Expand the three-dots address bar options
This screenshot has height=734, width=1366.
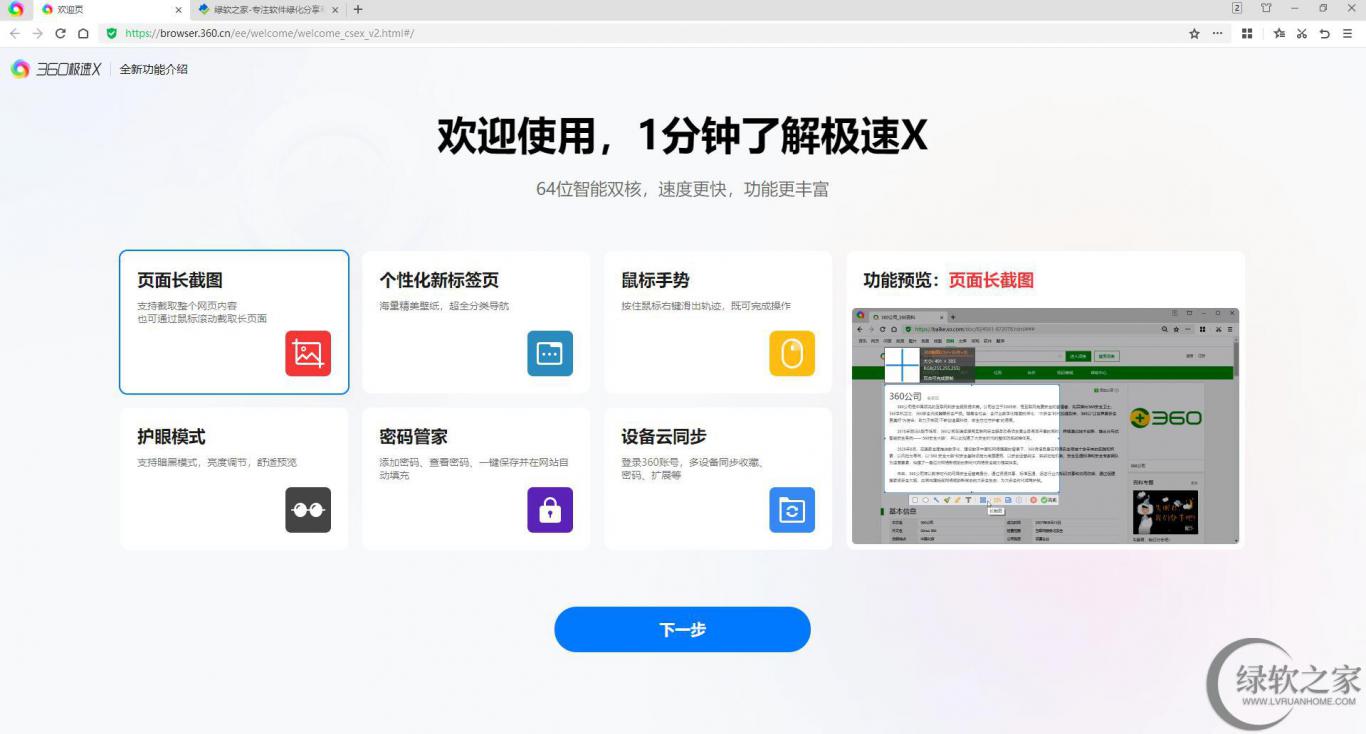(x=1217, y=33)
